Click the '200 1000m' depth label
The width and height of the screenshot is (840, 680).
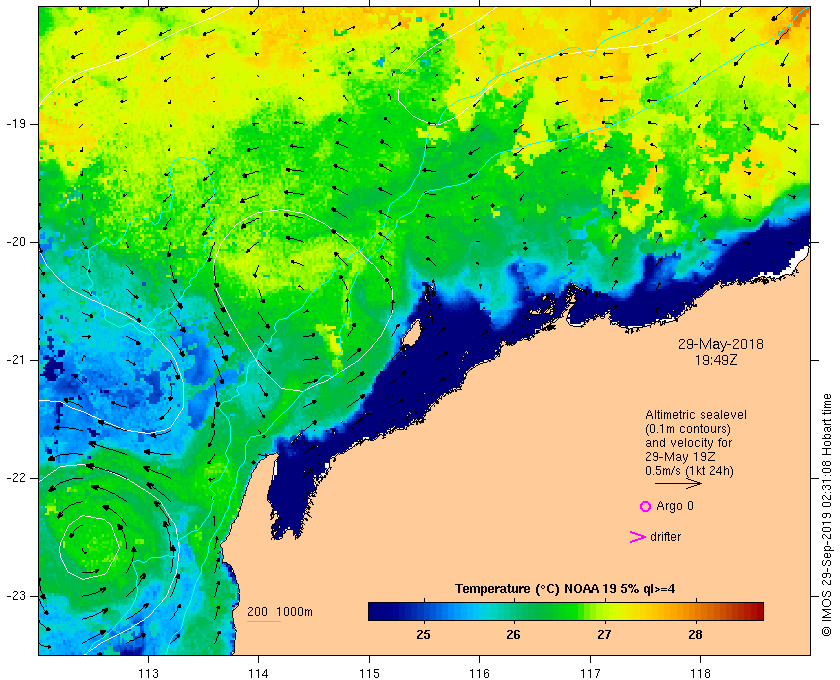(x=280, y=611)
